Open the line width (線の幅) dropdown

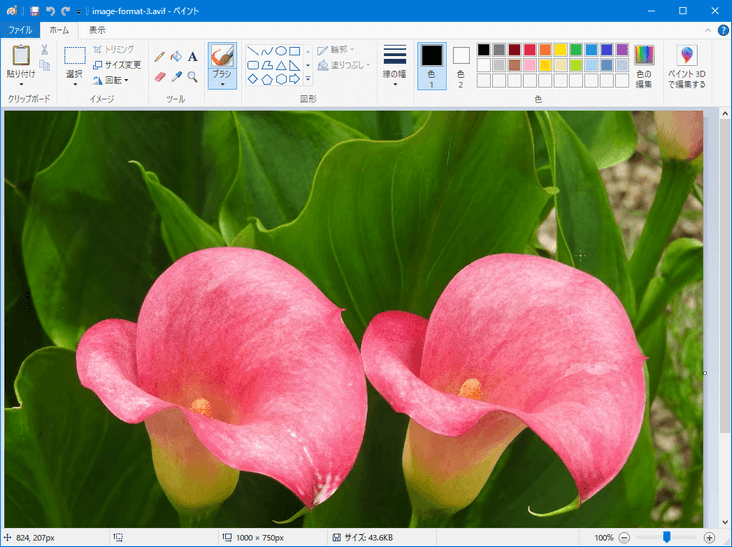[x=395, y=66]
